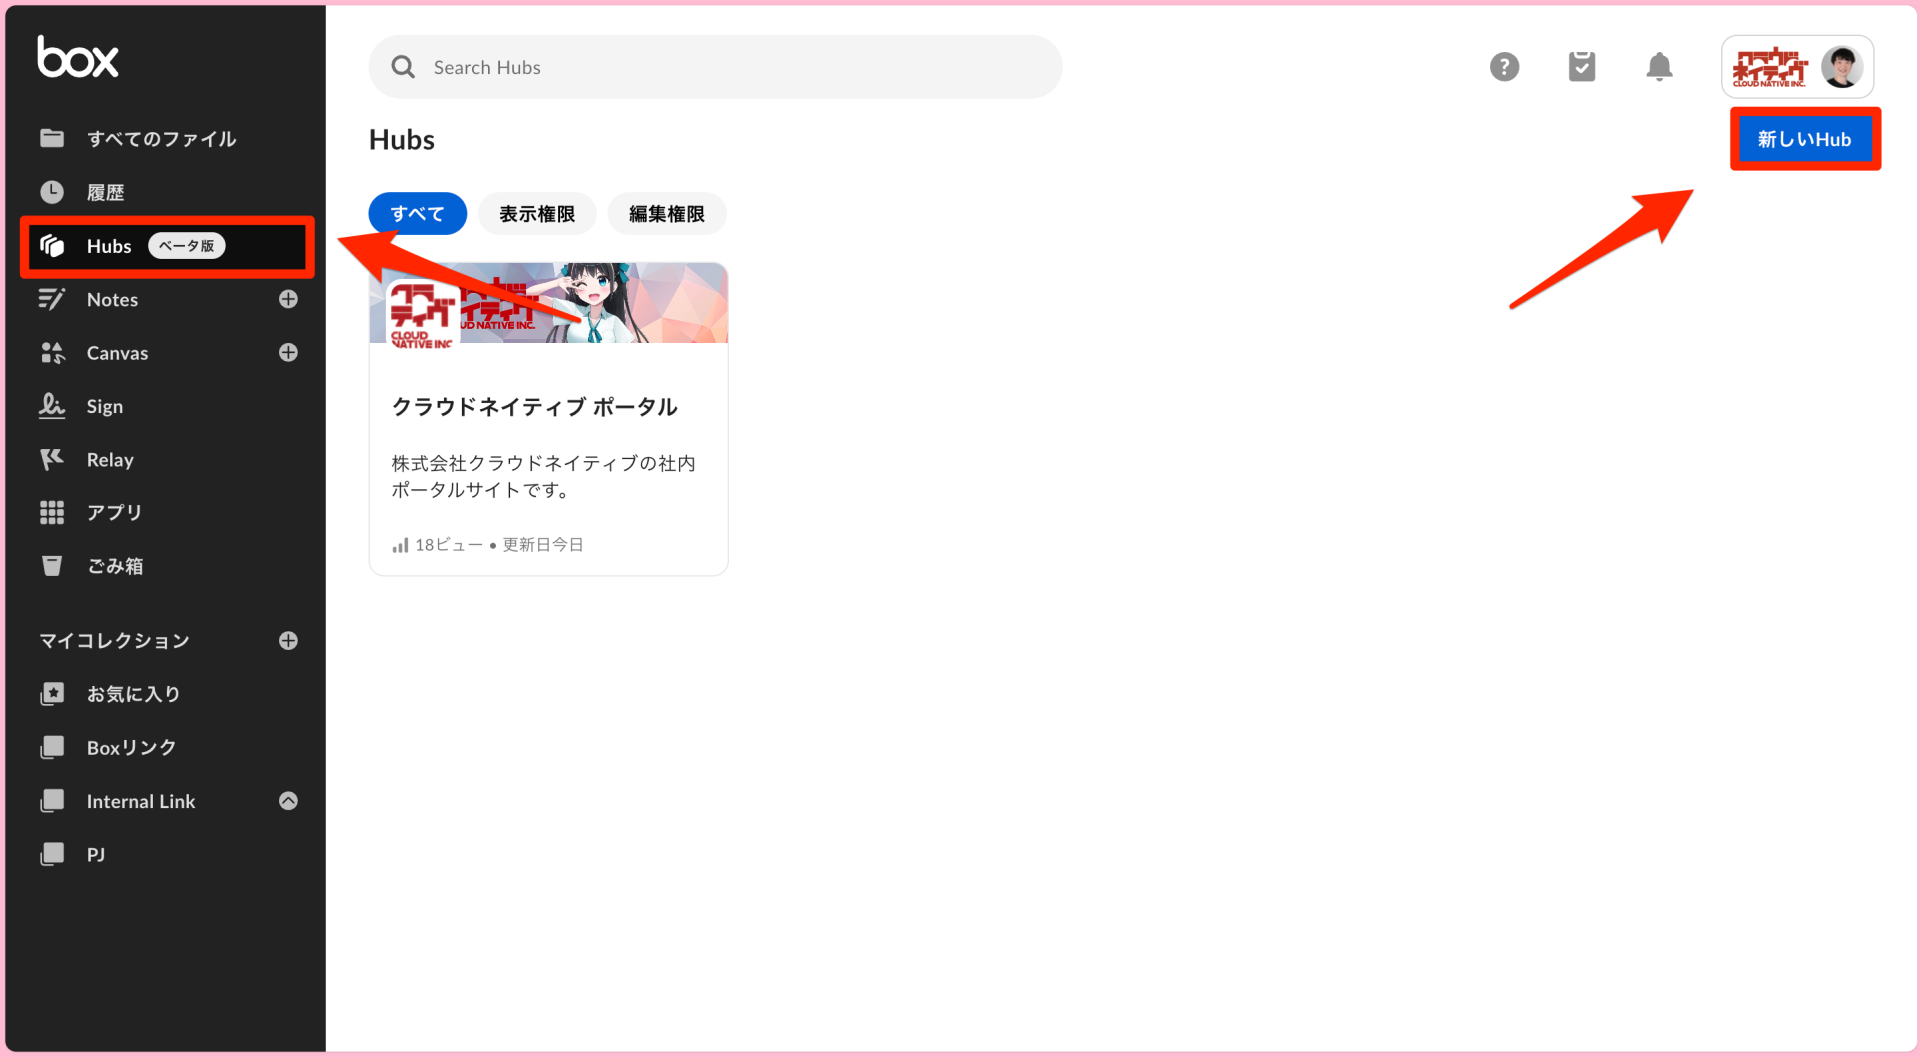The image size is (1920, 1057).
Task: Open the アプリ (Apps) section
Action: click(x=113, y=512)
